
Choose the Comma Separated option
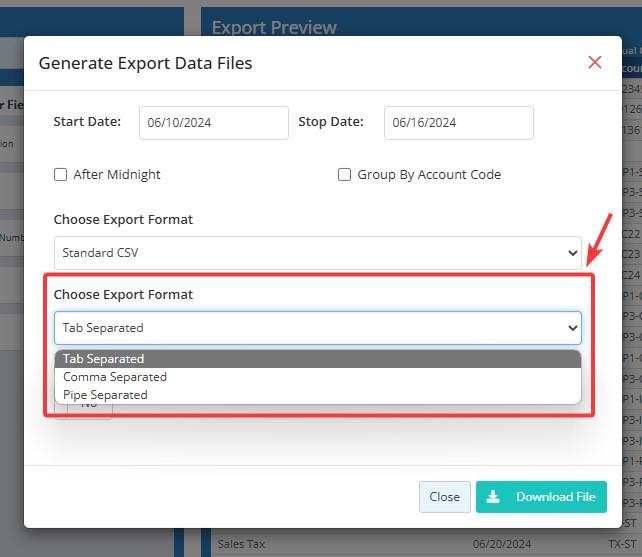click(x=115, y=377)
